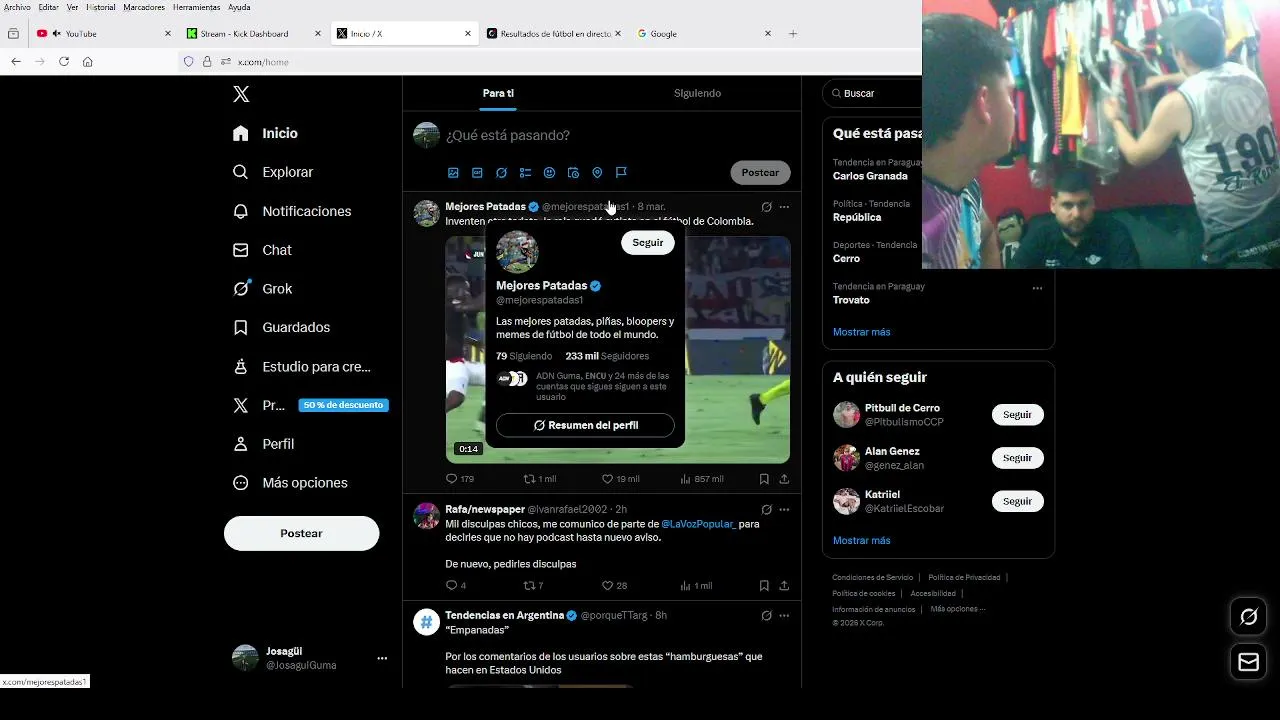The image size is (1280, 720).
Task: Open Josagül account menu ellipsis
Action: click(x=382, y=658)
